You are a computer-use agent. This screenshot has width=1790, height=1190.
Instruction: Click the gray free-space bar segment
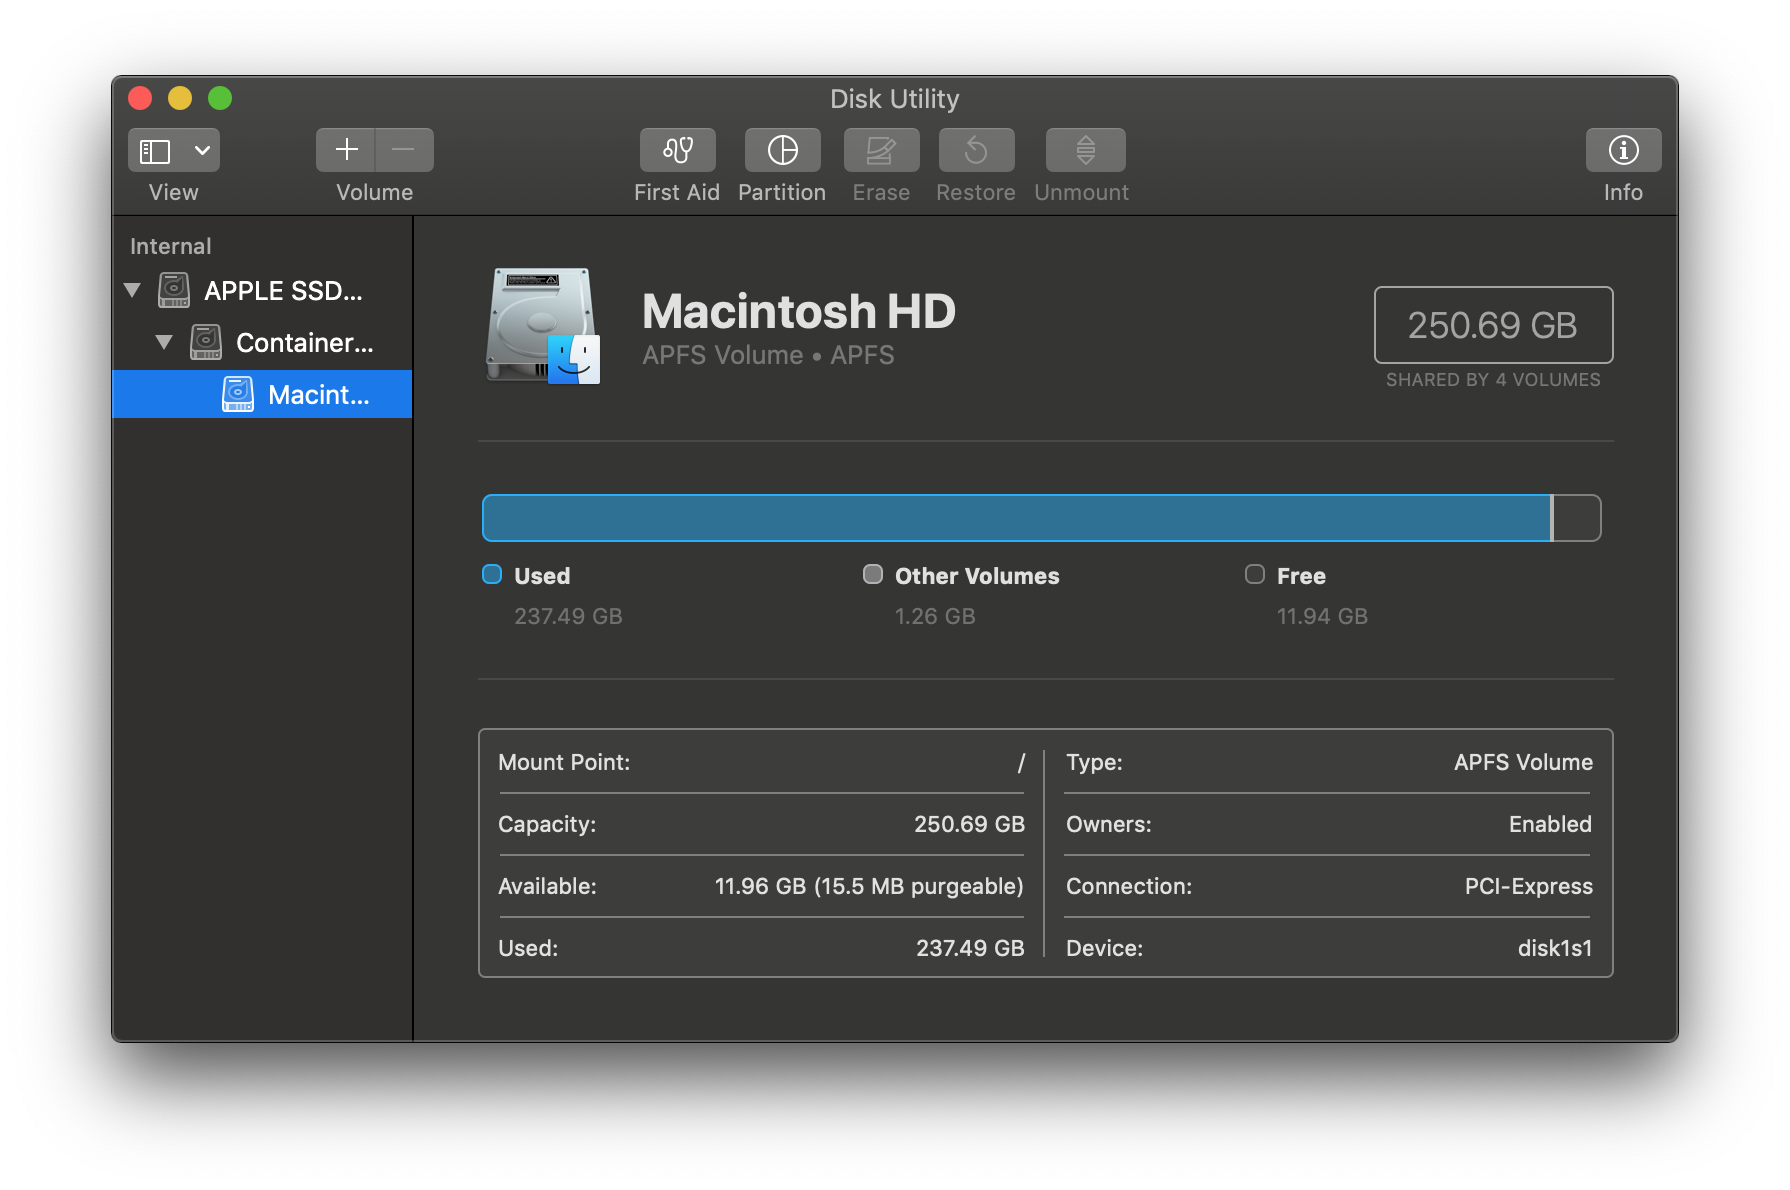tap(1577, 518)
